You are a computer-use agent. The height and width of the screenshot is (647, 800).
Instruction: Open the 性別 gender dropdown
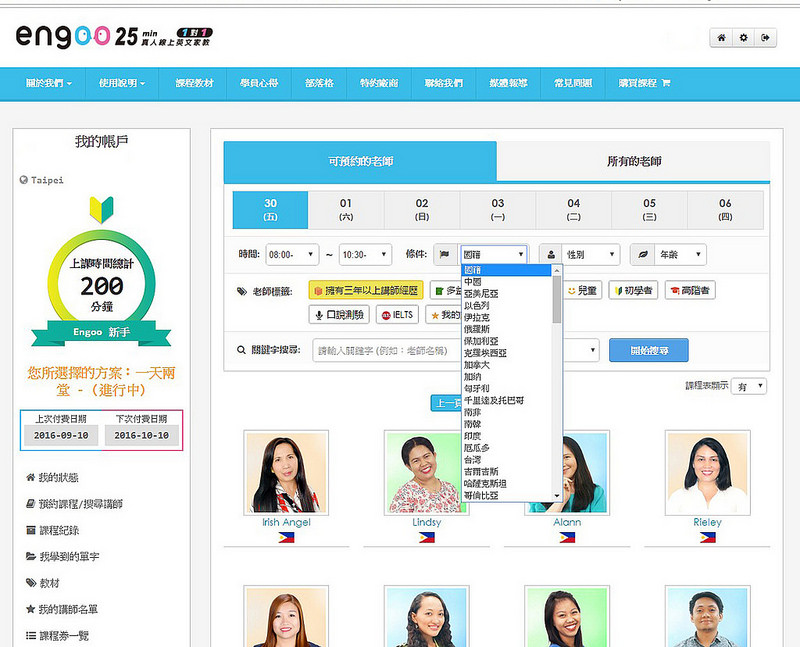tap(579, 255)
